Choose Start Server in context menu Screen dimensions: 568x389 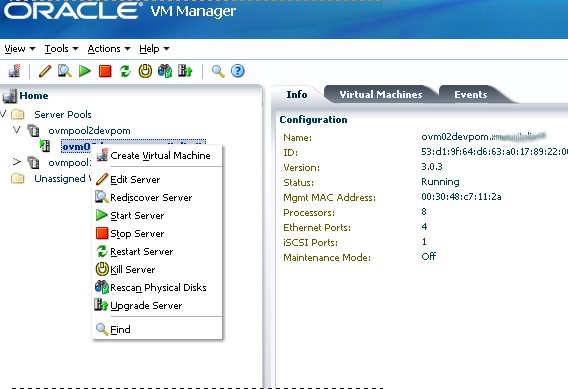tap(157, 216)
